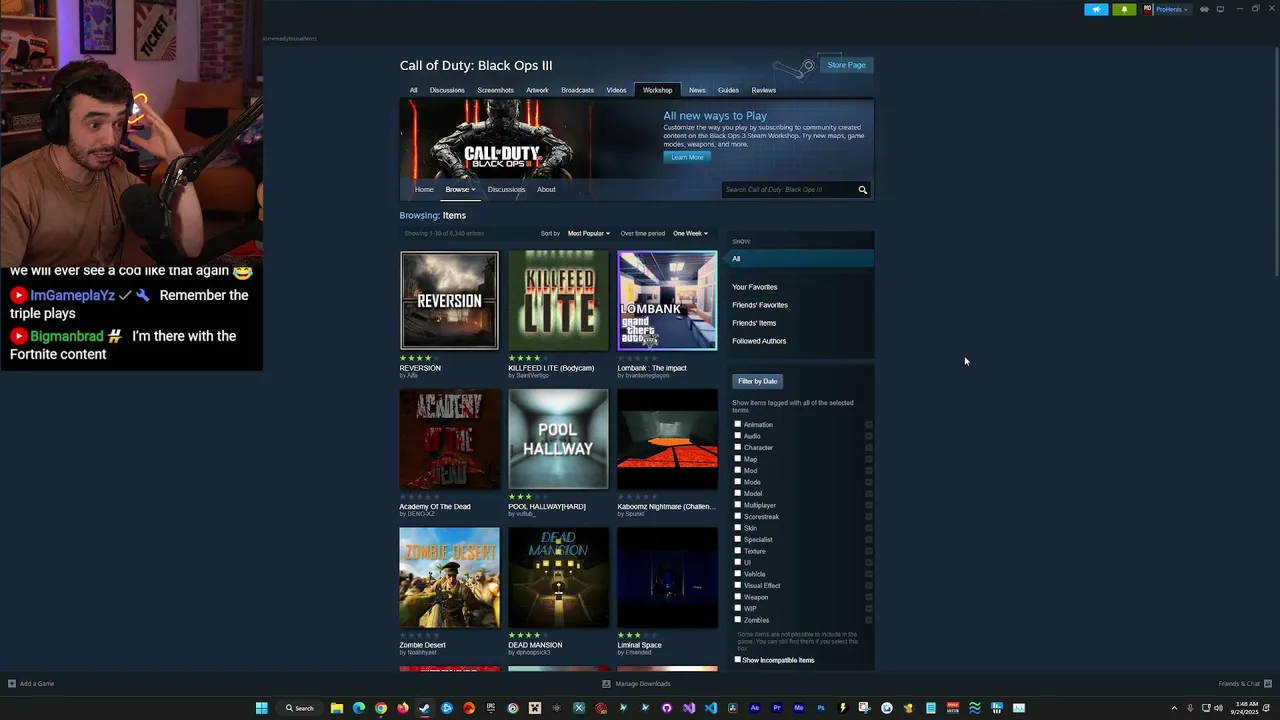This screenshot has width=1280, height=720.
Task: Open the POOL HALLWAY workshop item thumbnail
Action: [x=558, y=439]
